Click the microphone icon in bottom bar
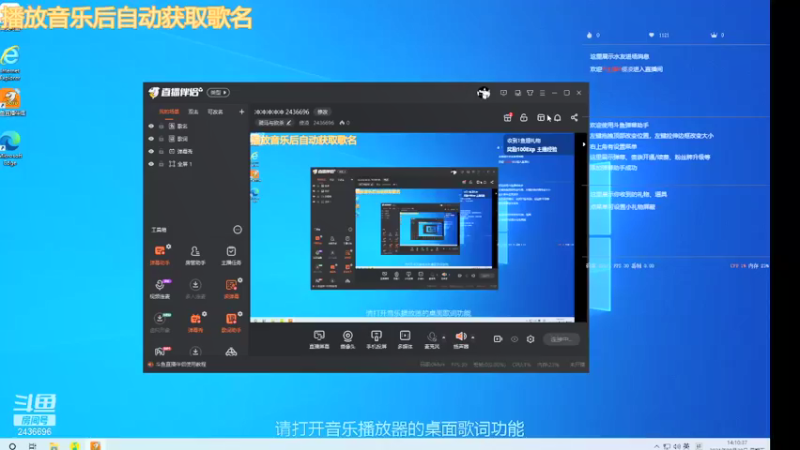800x450 pixels. pyautogui.click(x=432, y=339)
